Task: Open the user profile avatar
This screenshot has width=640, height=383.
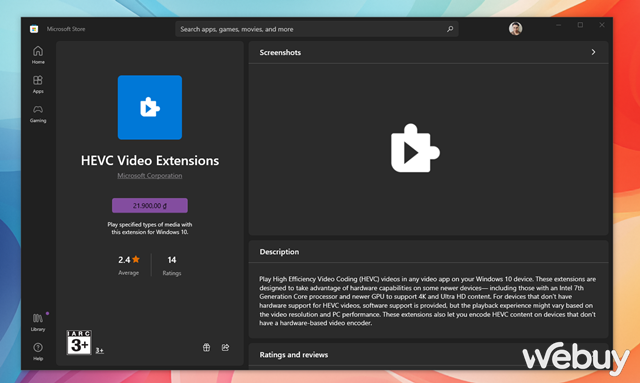Action: tap(516, 29)
